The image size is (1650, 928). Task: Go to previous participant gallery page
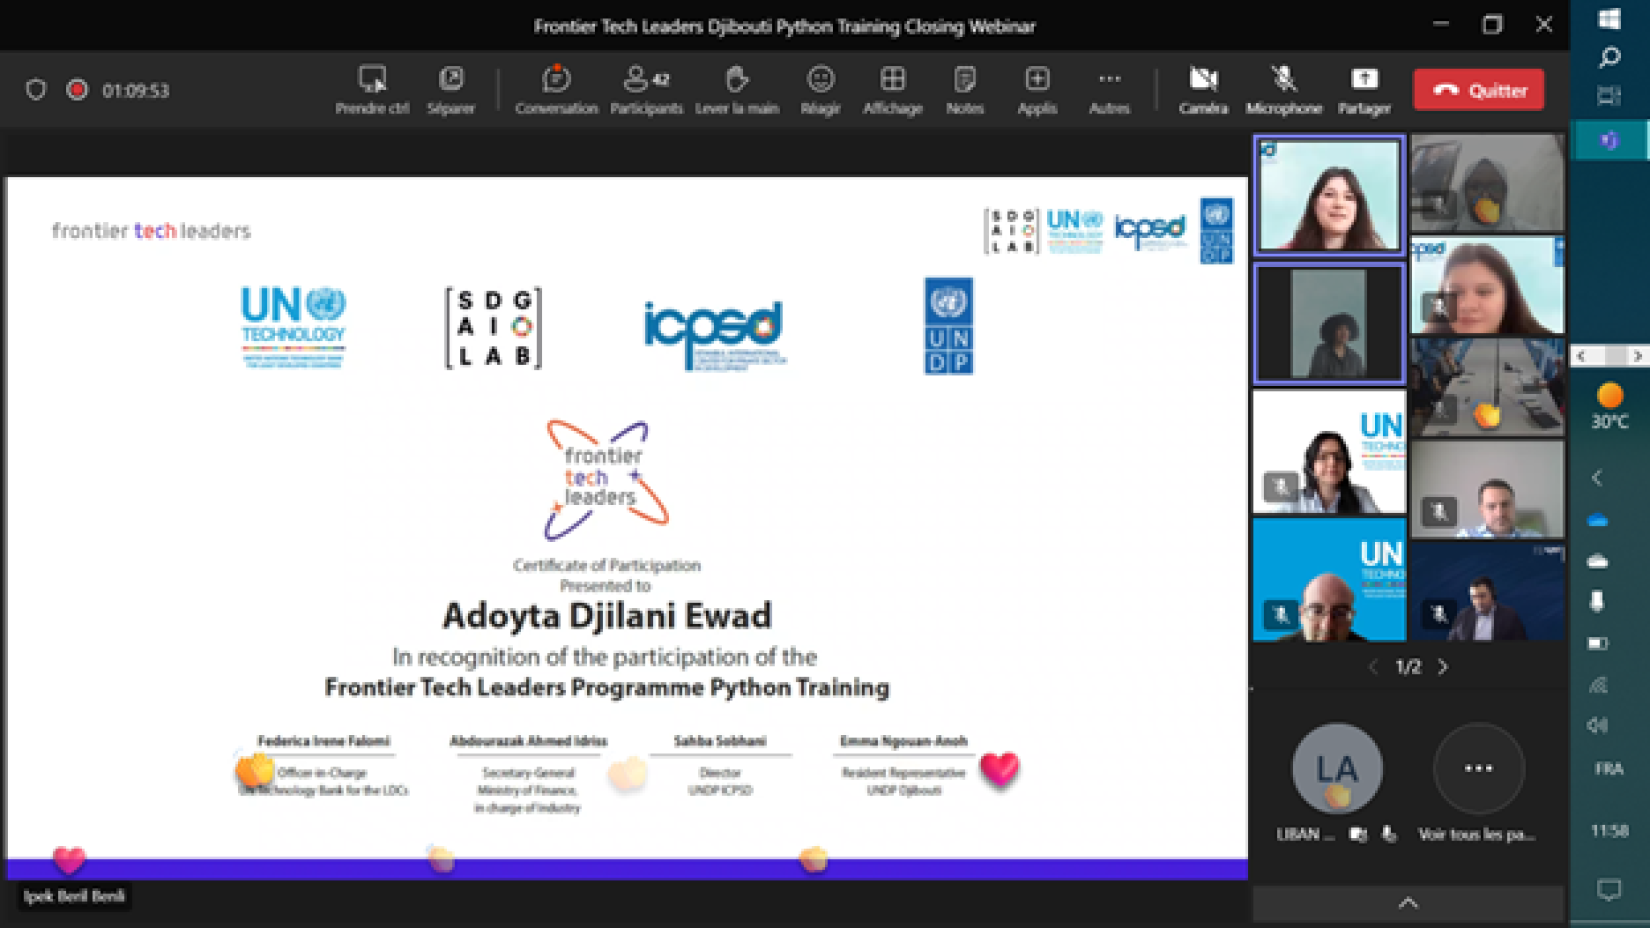tap(1373, 667)
